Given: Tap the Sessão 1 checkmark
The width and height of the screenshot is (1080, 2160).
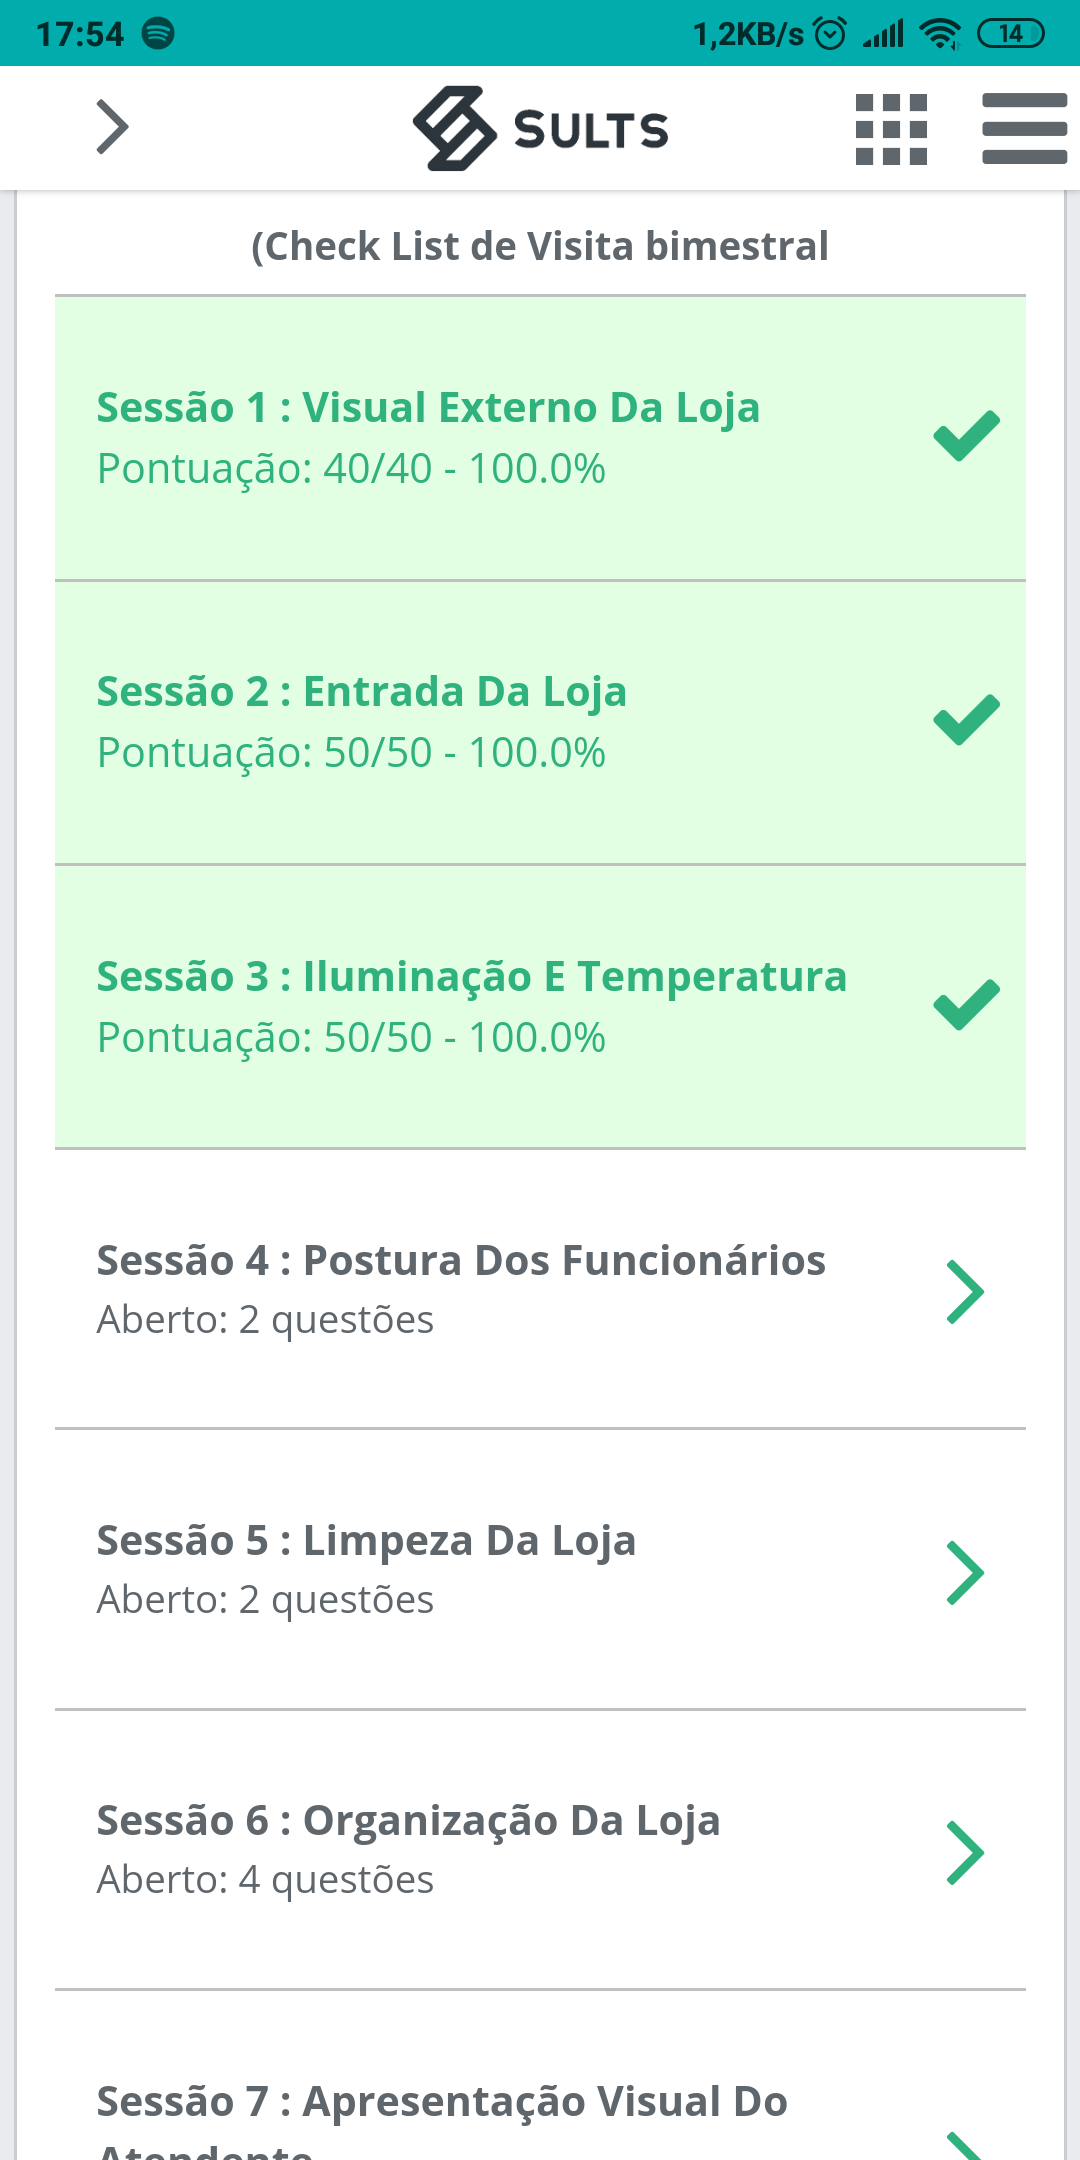Looking at the screenshot, I should click(966, 436).
